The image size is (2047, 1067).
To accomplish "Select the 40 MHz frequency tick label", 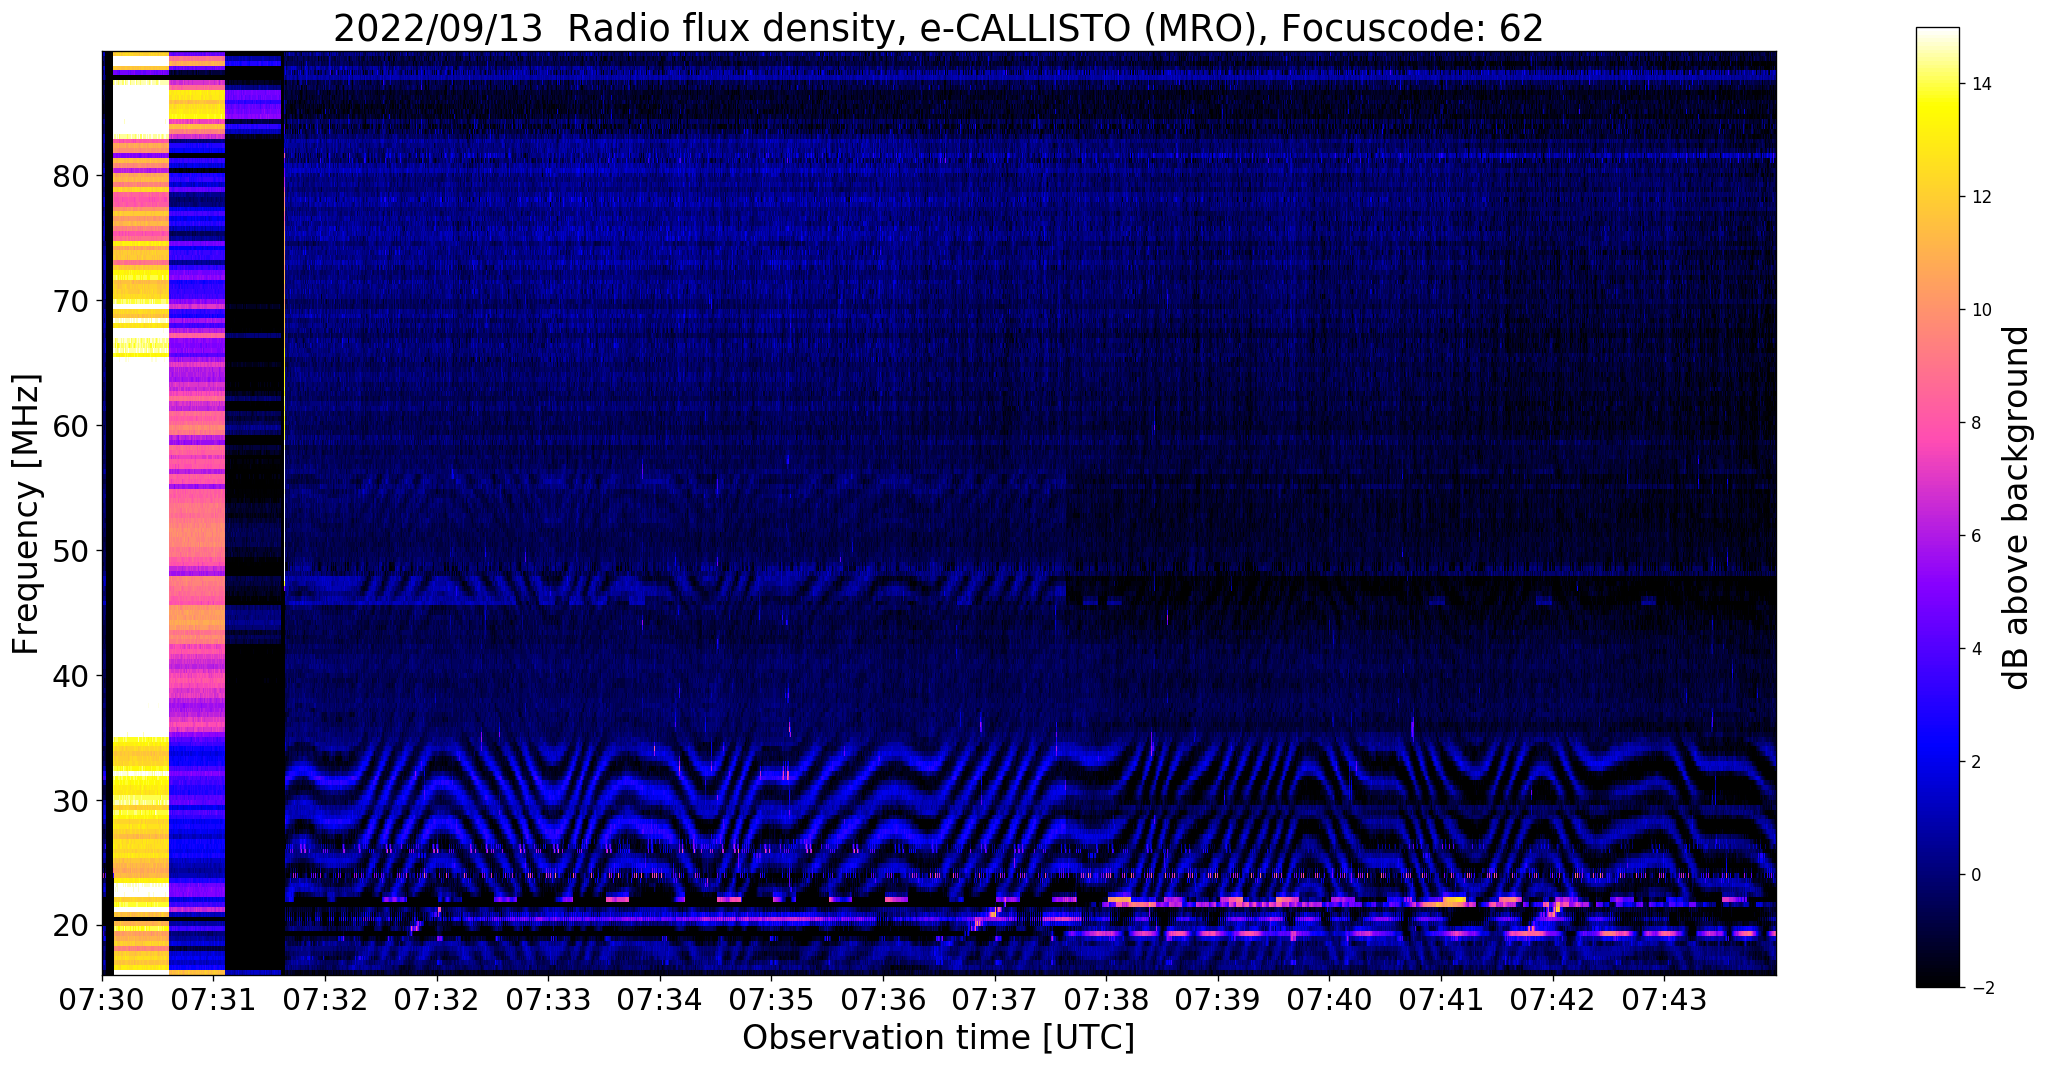I will pos(71,676).
